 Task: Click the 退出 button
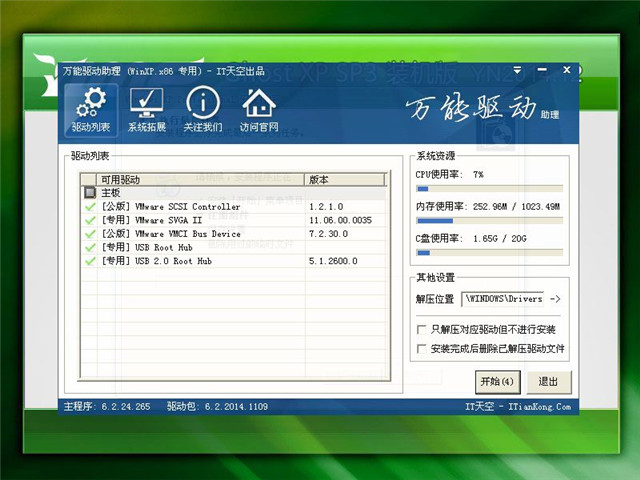point(549,382)
